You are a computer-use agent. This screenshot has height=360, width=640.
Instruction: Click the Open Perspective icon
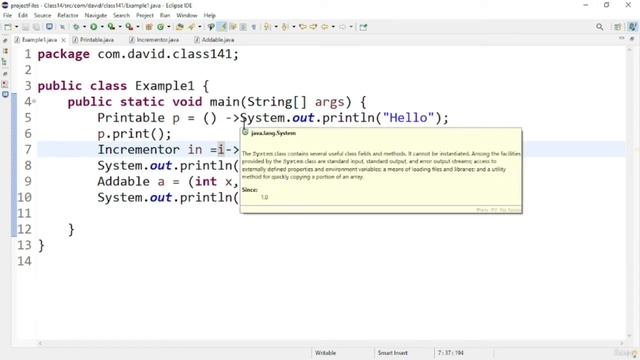pos(618,27)
